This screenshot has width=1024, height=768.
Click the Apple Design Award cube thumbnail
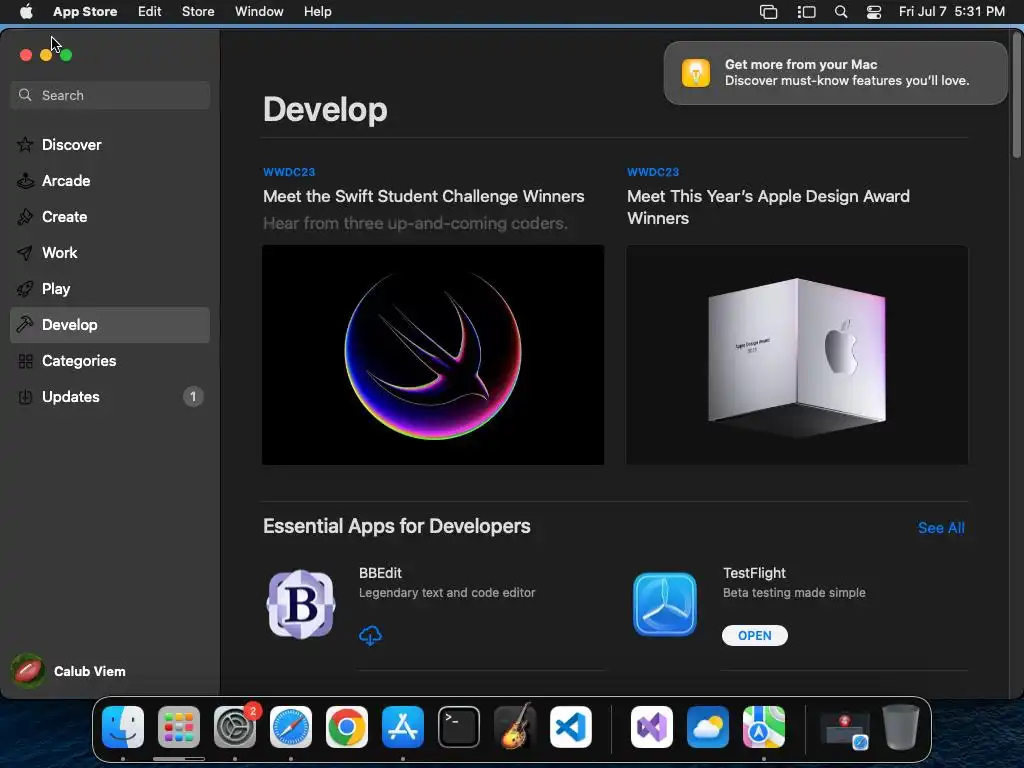(x=797, y=355)
